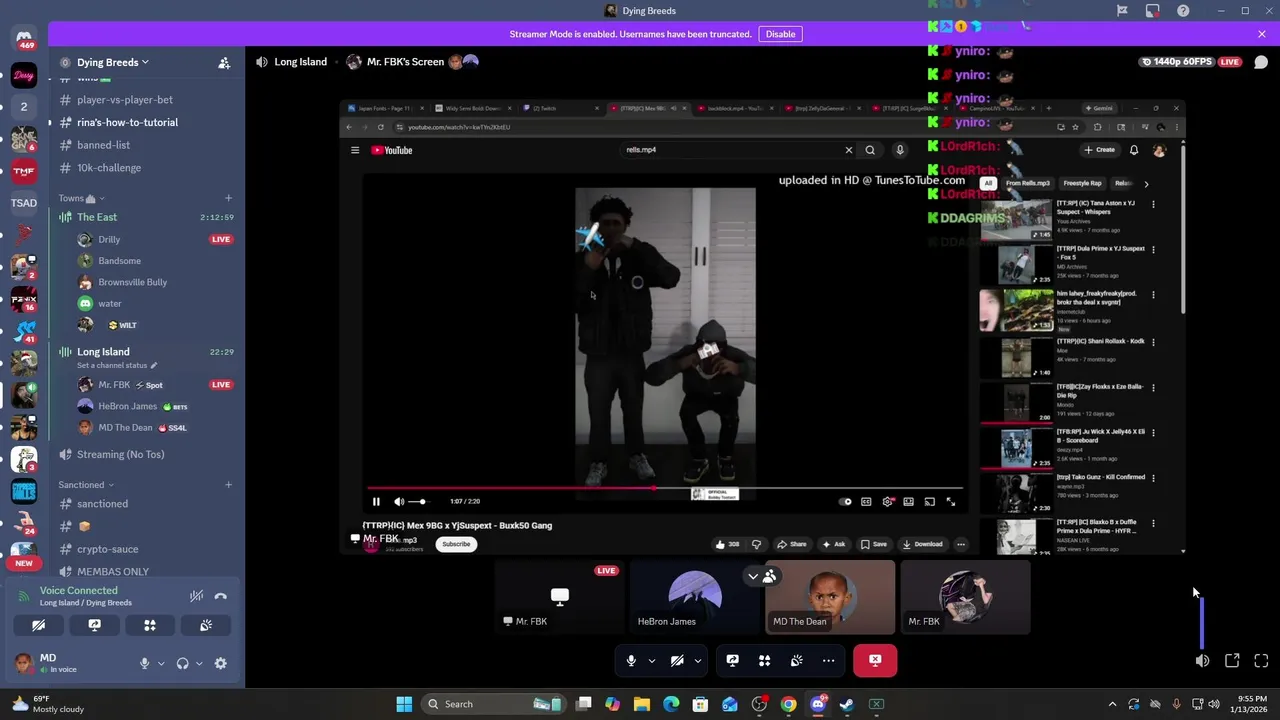
Task: Open the 1440p 60FPS stream quality indicator
Action: [x=1177, y=62]
